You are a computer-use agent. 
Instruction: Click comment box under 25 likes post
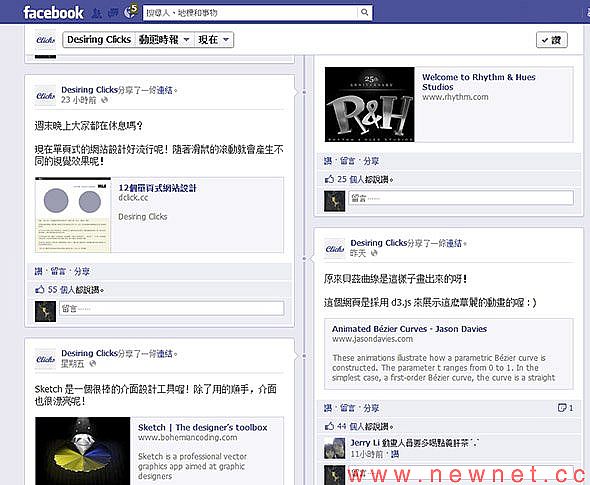tap(461, 198)
